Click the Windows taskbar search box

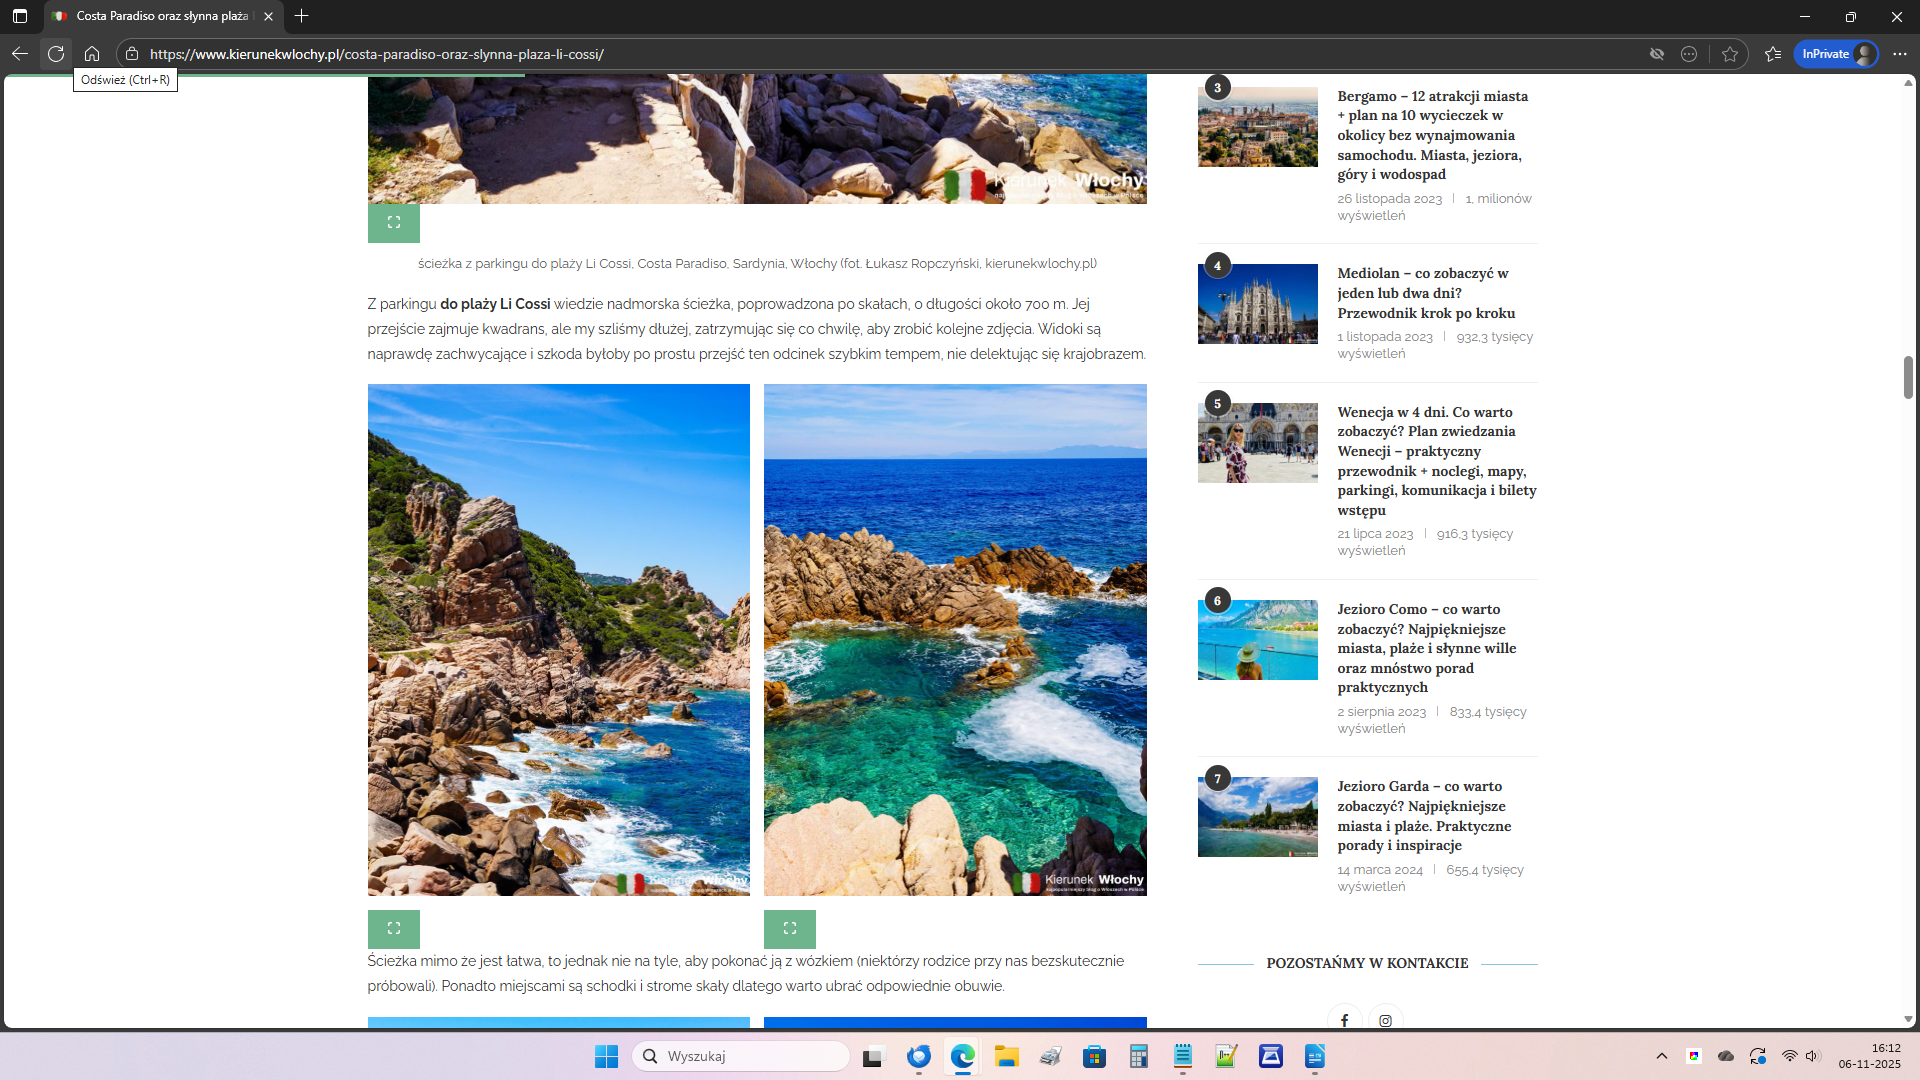pyautogui.click(x=742, y=1056)
